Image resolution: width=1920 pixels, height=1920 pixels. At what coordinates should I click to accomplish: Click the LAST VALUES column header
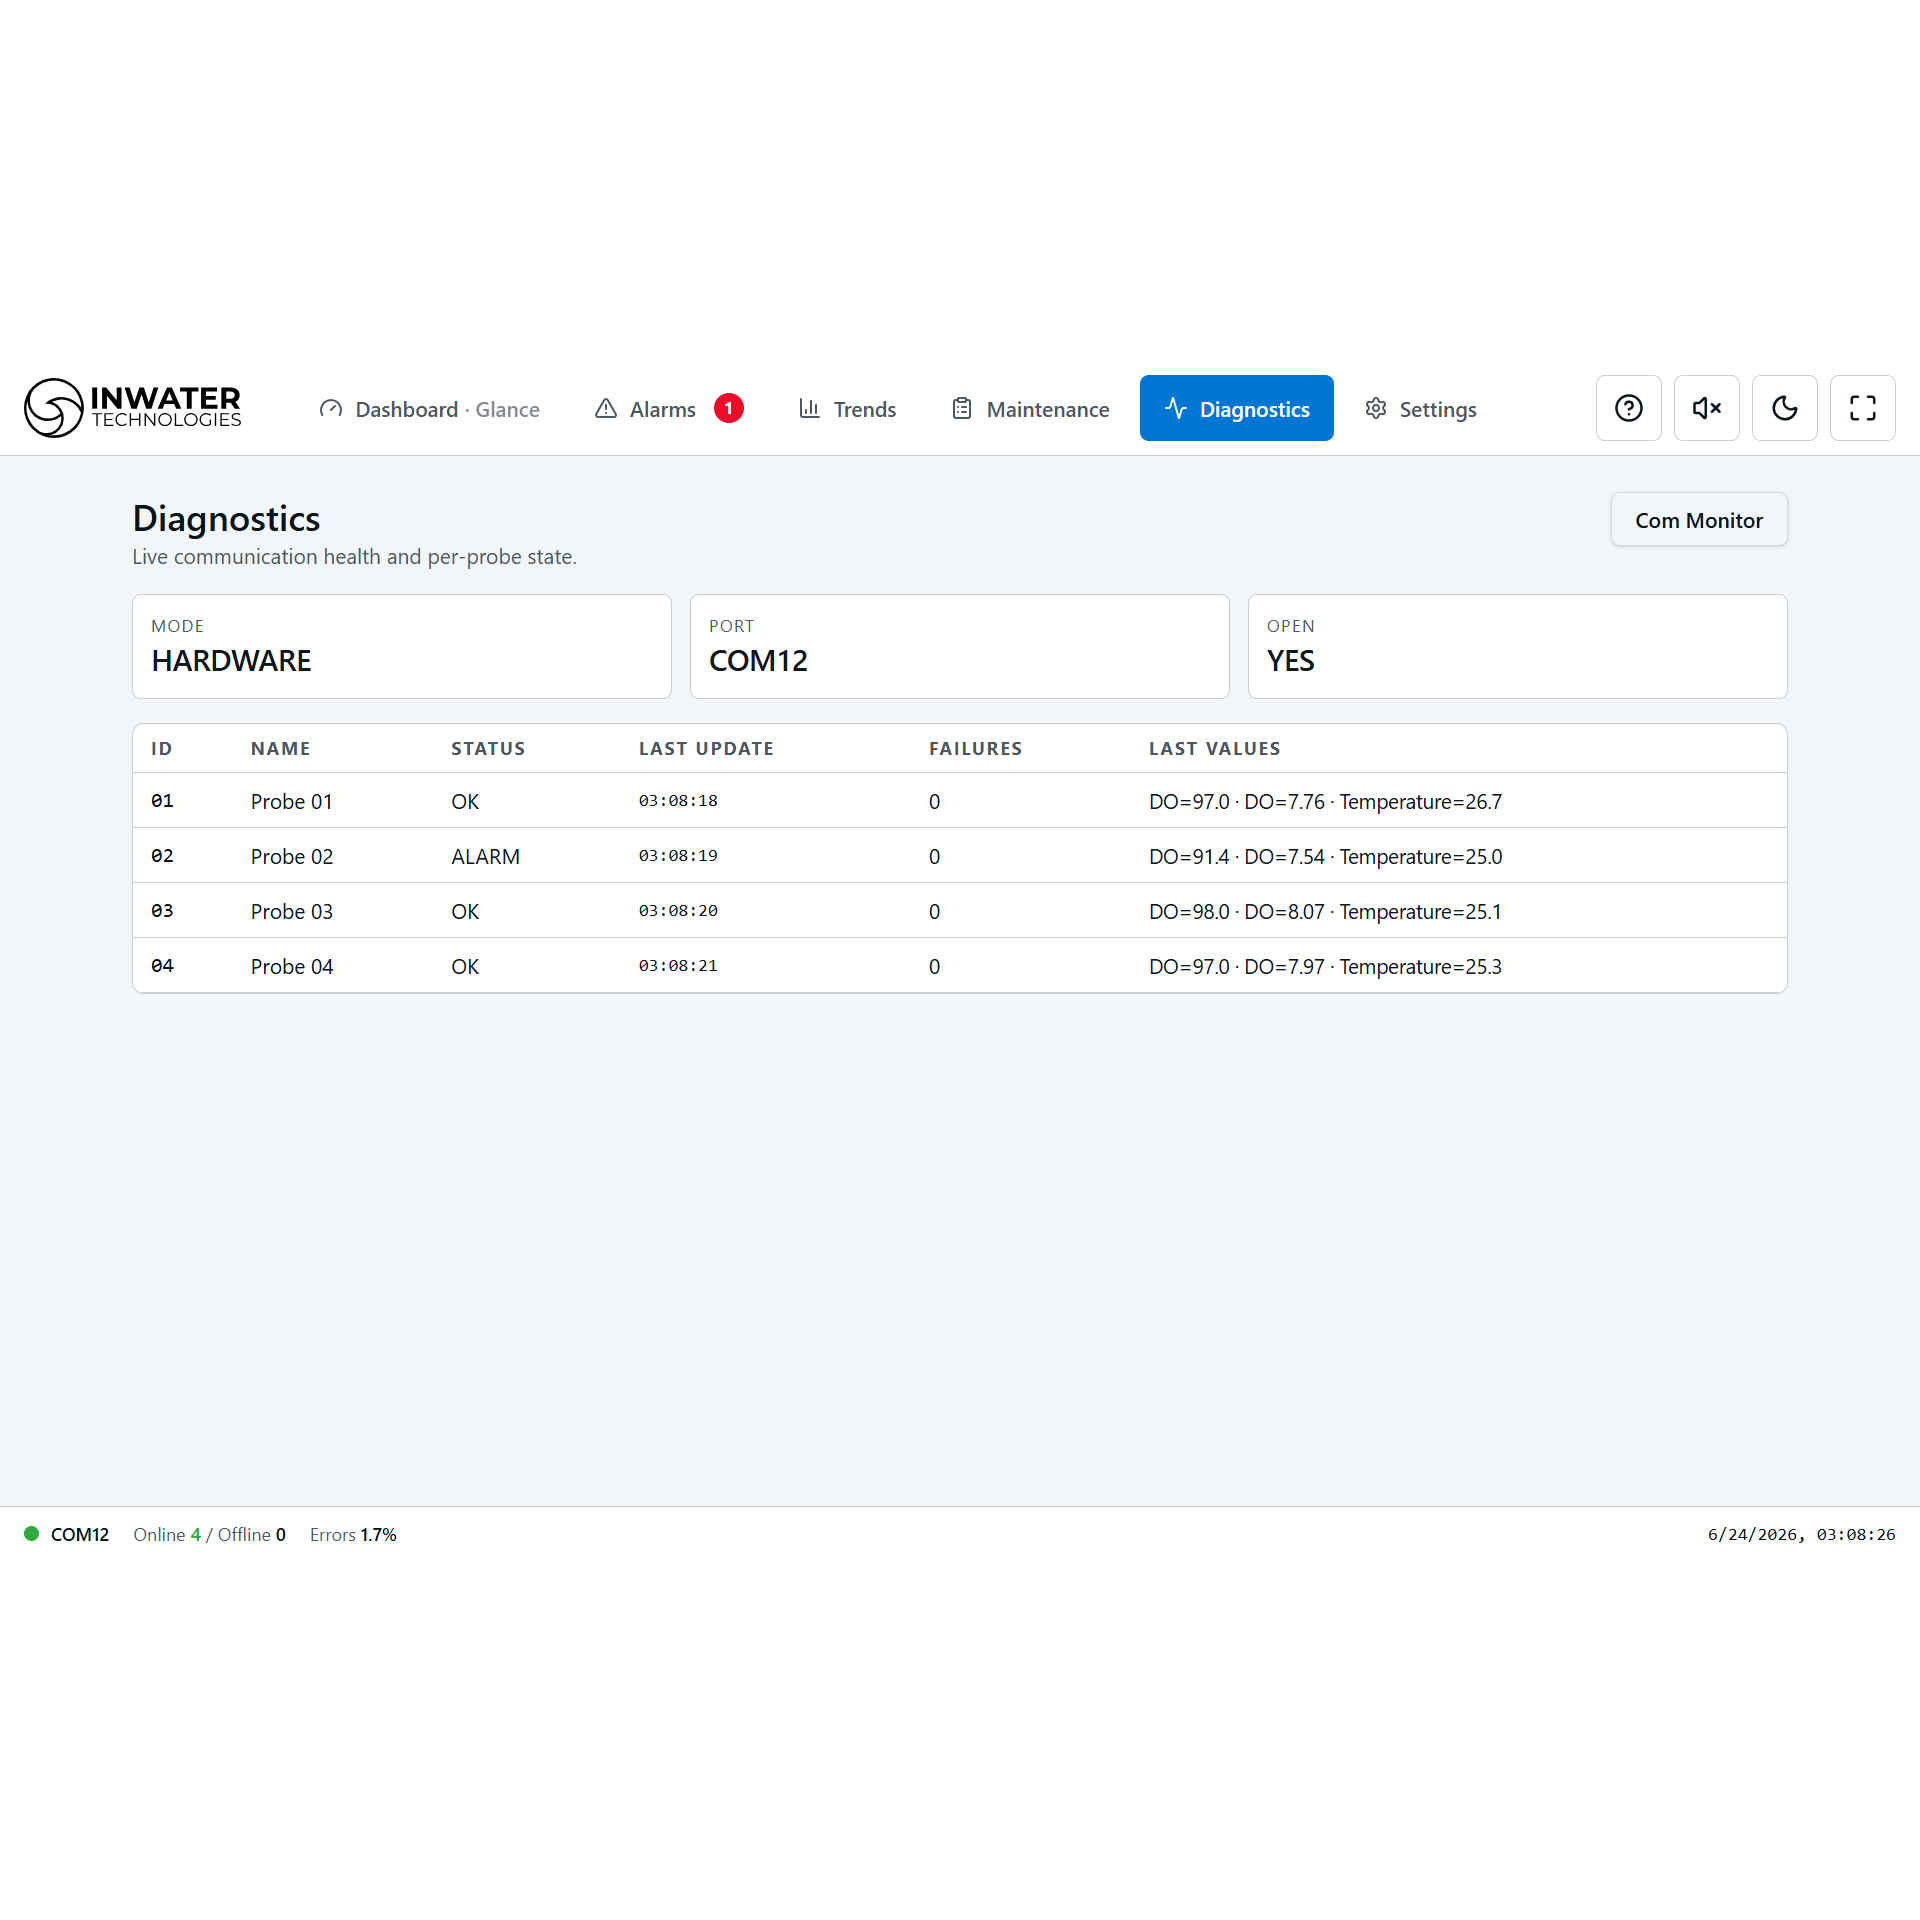1214,749
